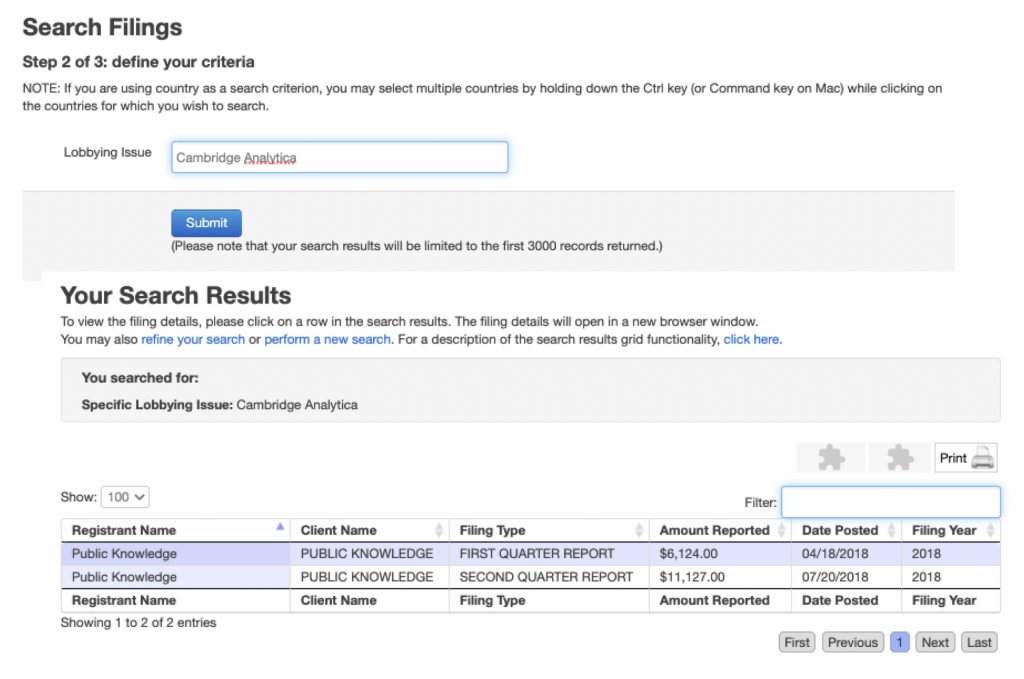
Task: Click the Filing Year footer column label
Action: coord(944,600)
